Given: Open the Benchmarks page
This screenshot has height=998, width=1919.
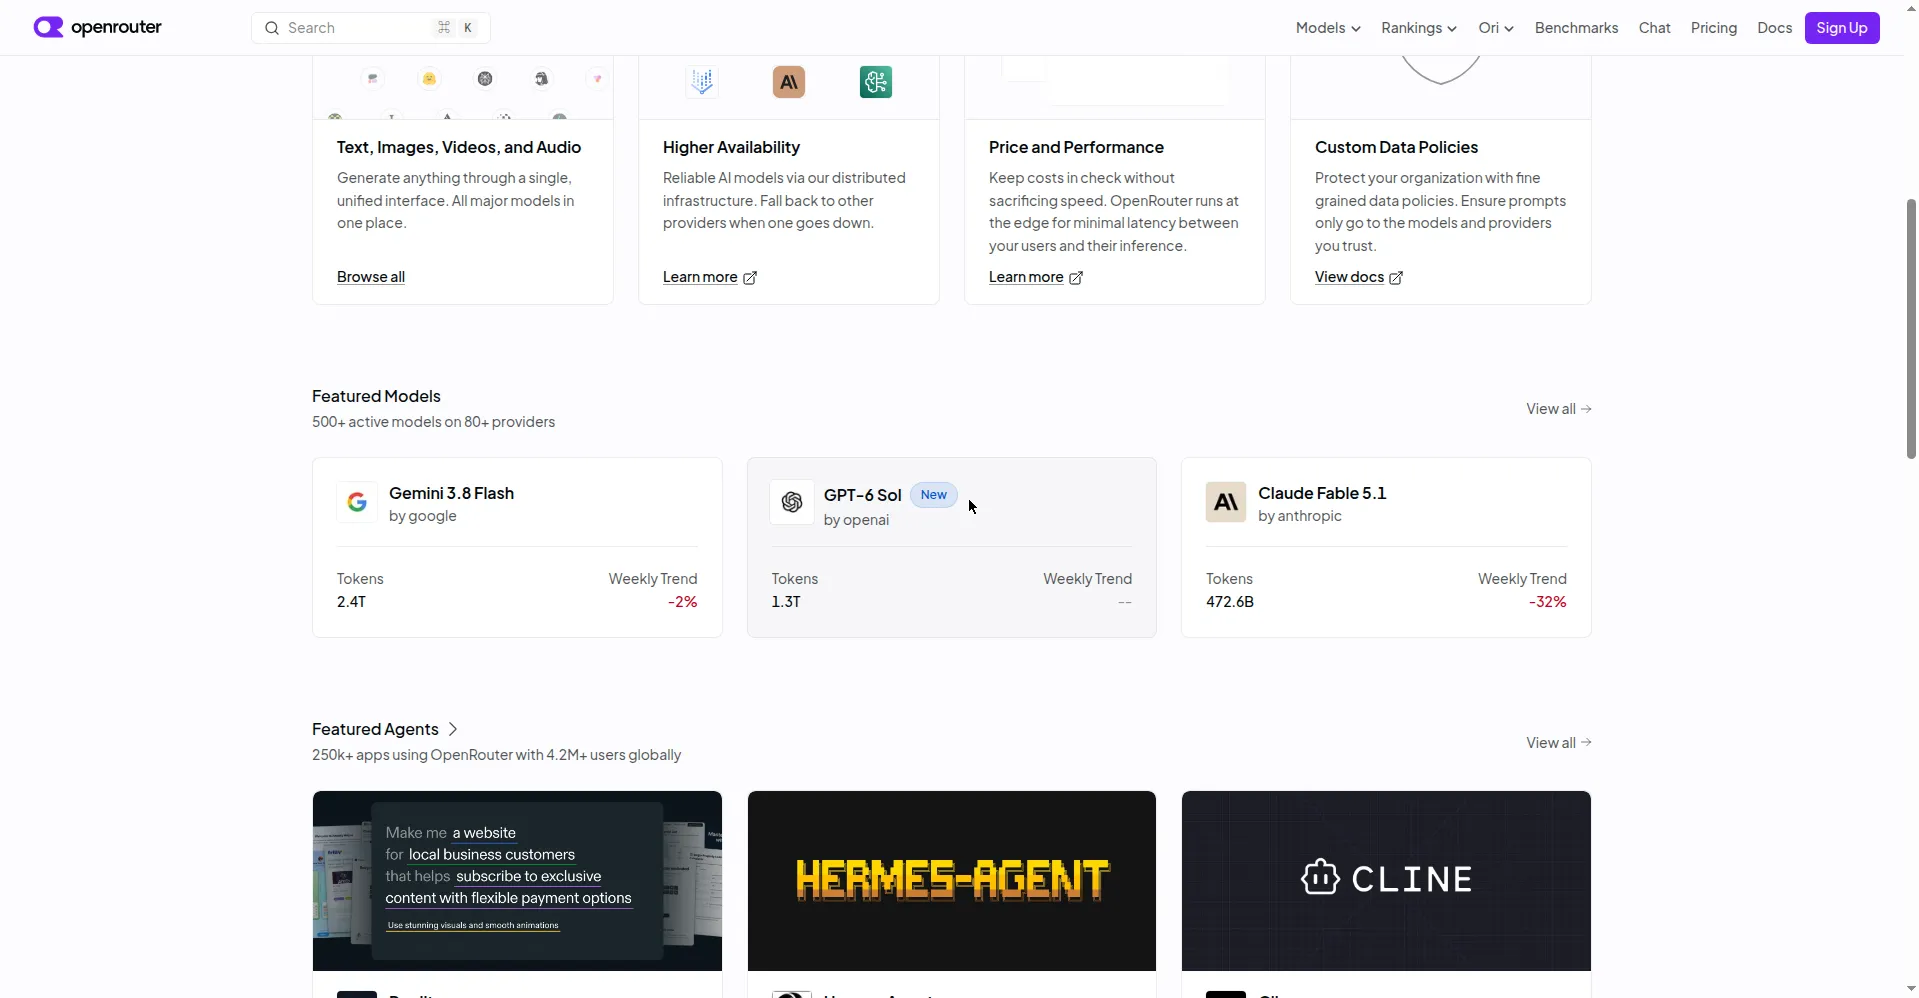Looking at the screenshot, I should click(x=1576, y=28).
